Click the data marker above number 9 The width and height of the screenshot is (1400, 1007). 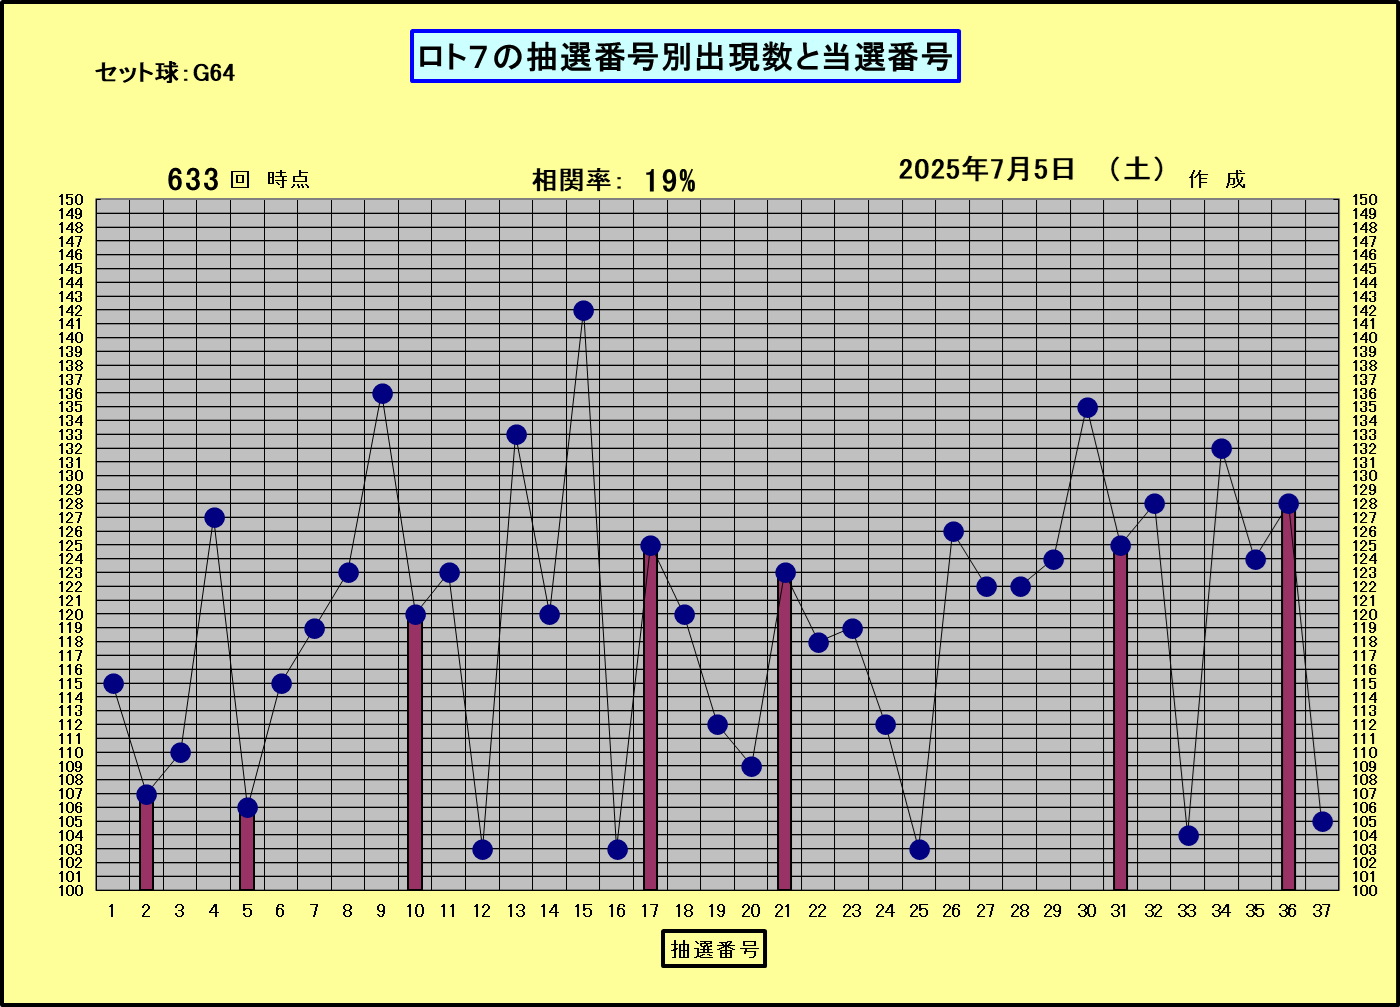click(x=382, y=394)
